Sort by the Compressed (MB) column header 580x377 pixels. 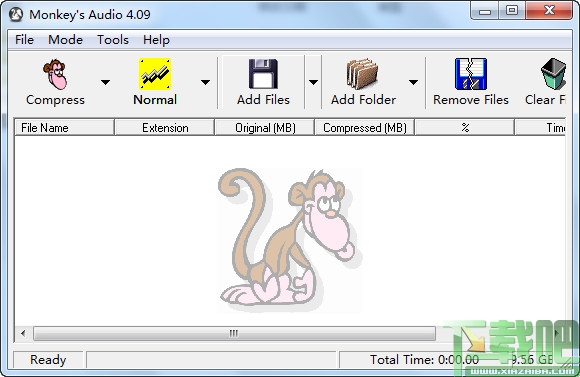coord(364,128)
